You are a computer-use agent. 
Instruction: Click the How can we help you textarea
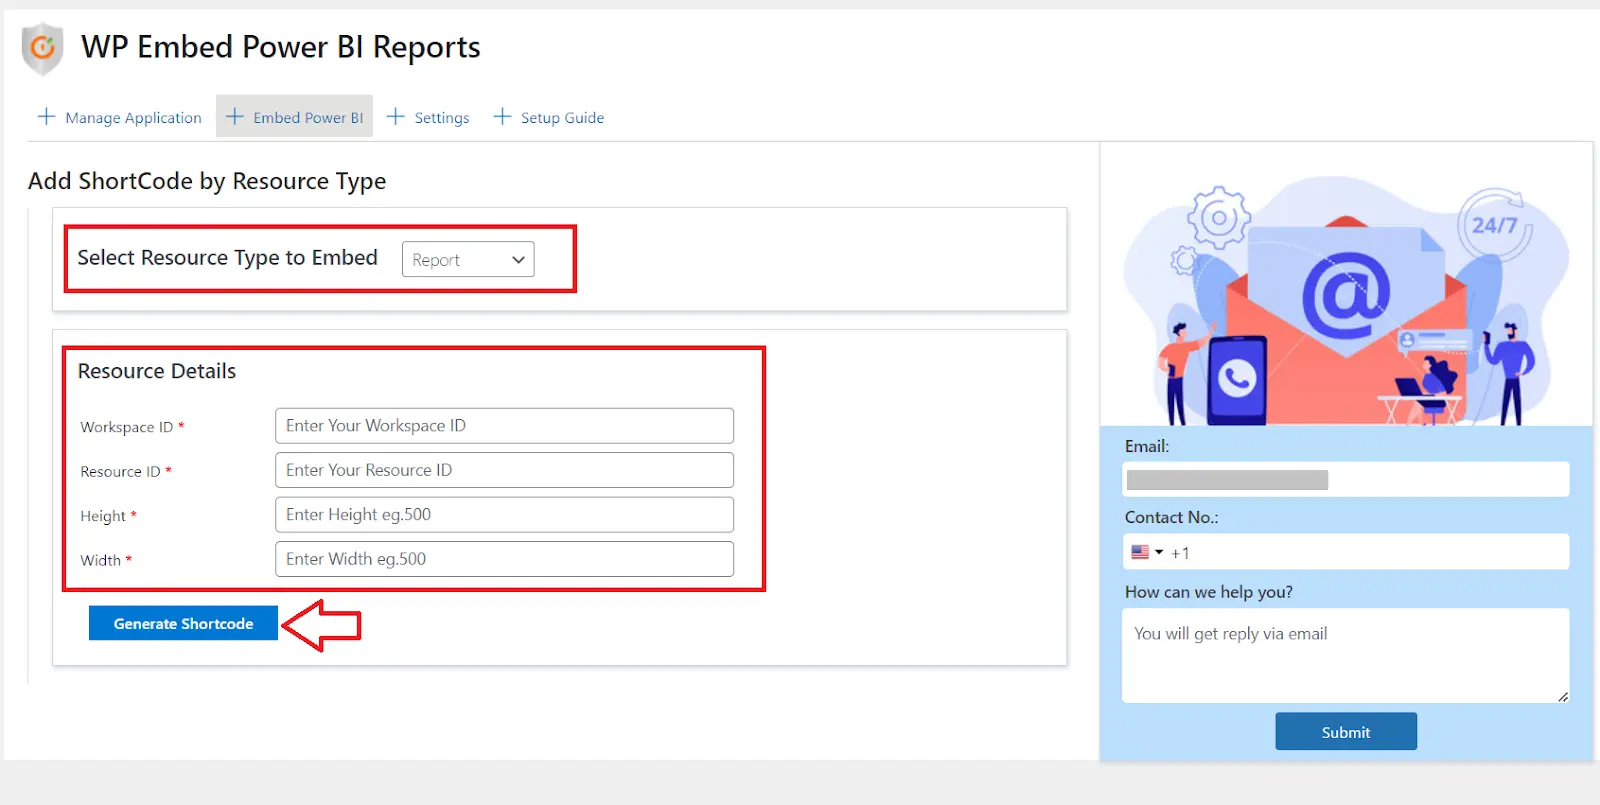pyautogui.click(x=1346, y=656)
